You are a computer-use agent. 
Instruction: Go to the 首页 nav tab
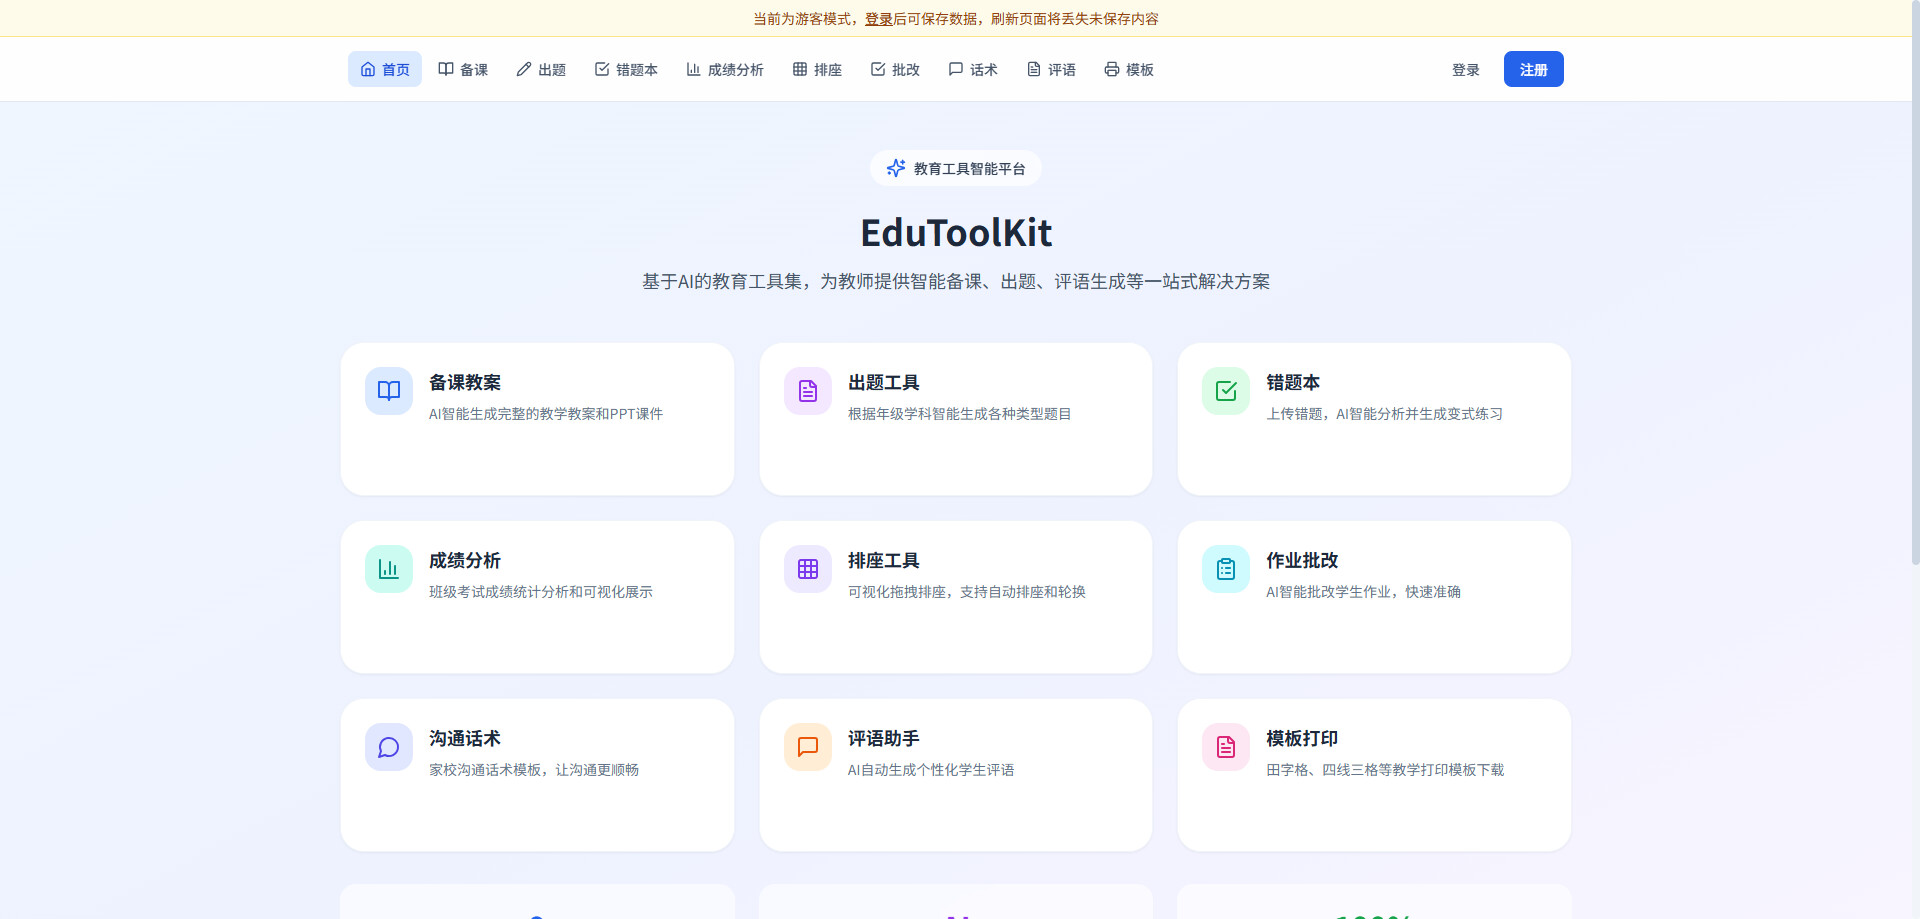click(x=385, y=69)
